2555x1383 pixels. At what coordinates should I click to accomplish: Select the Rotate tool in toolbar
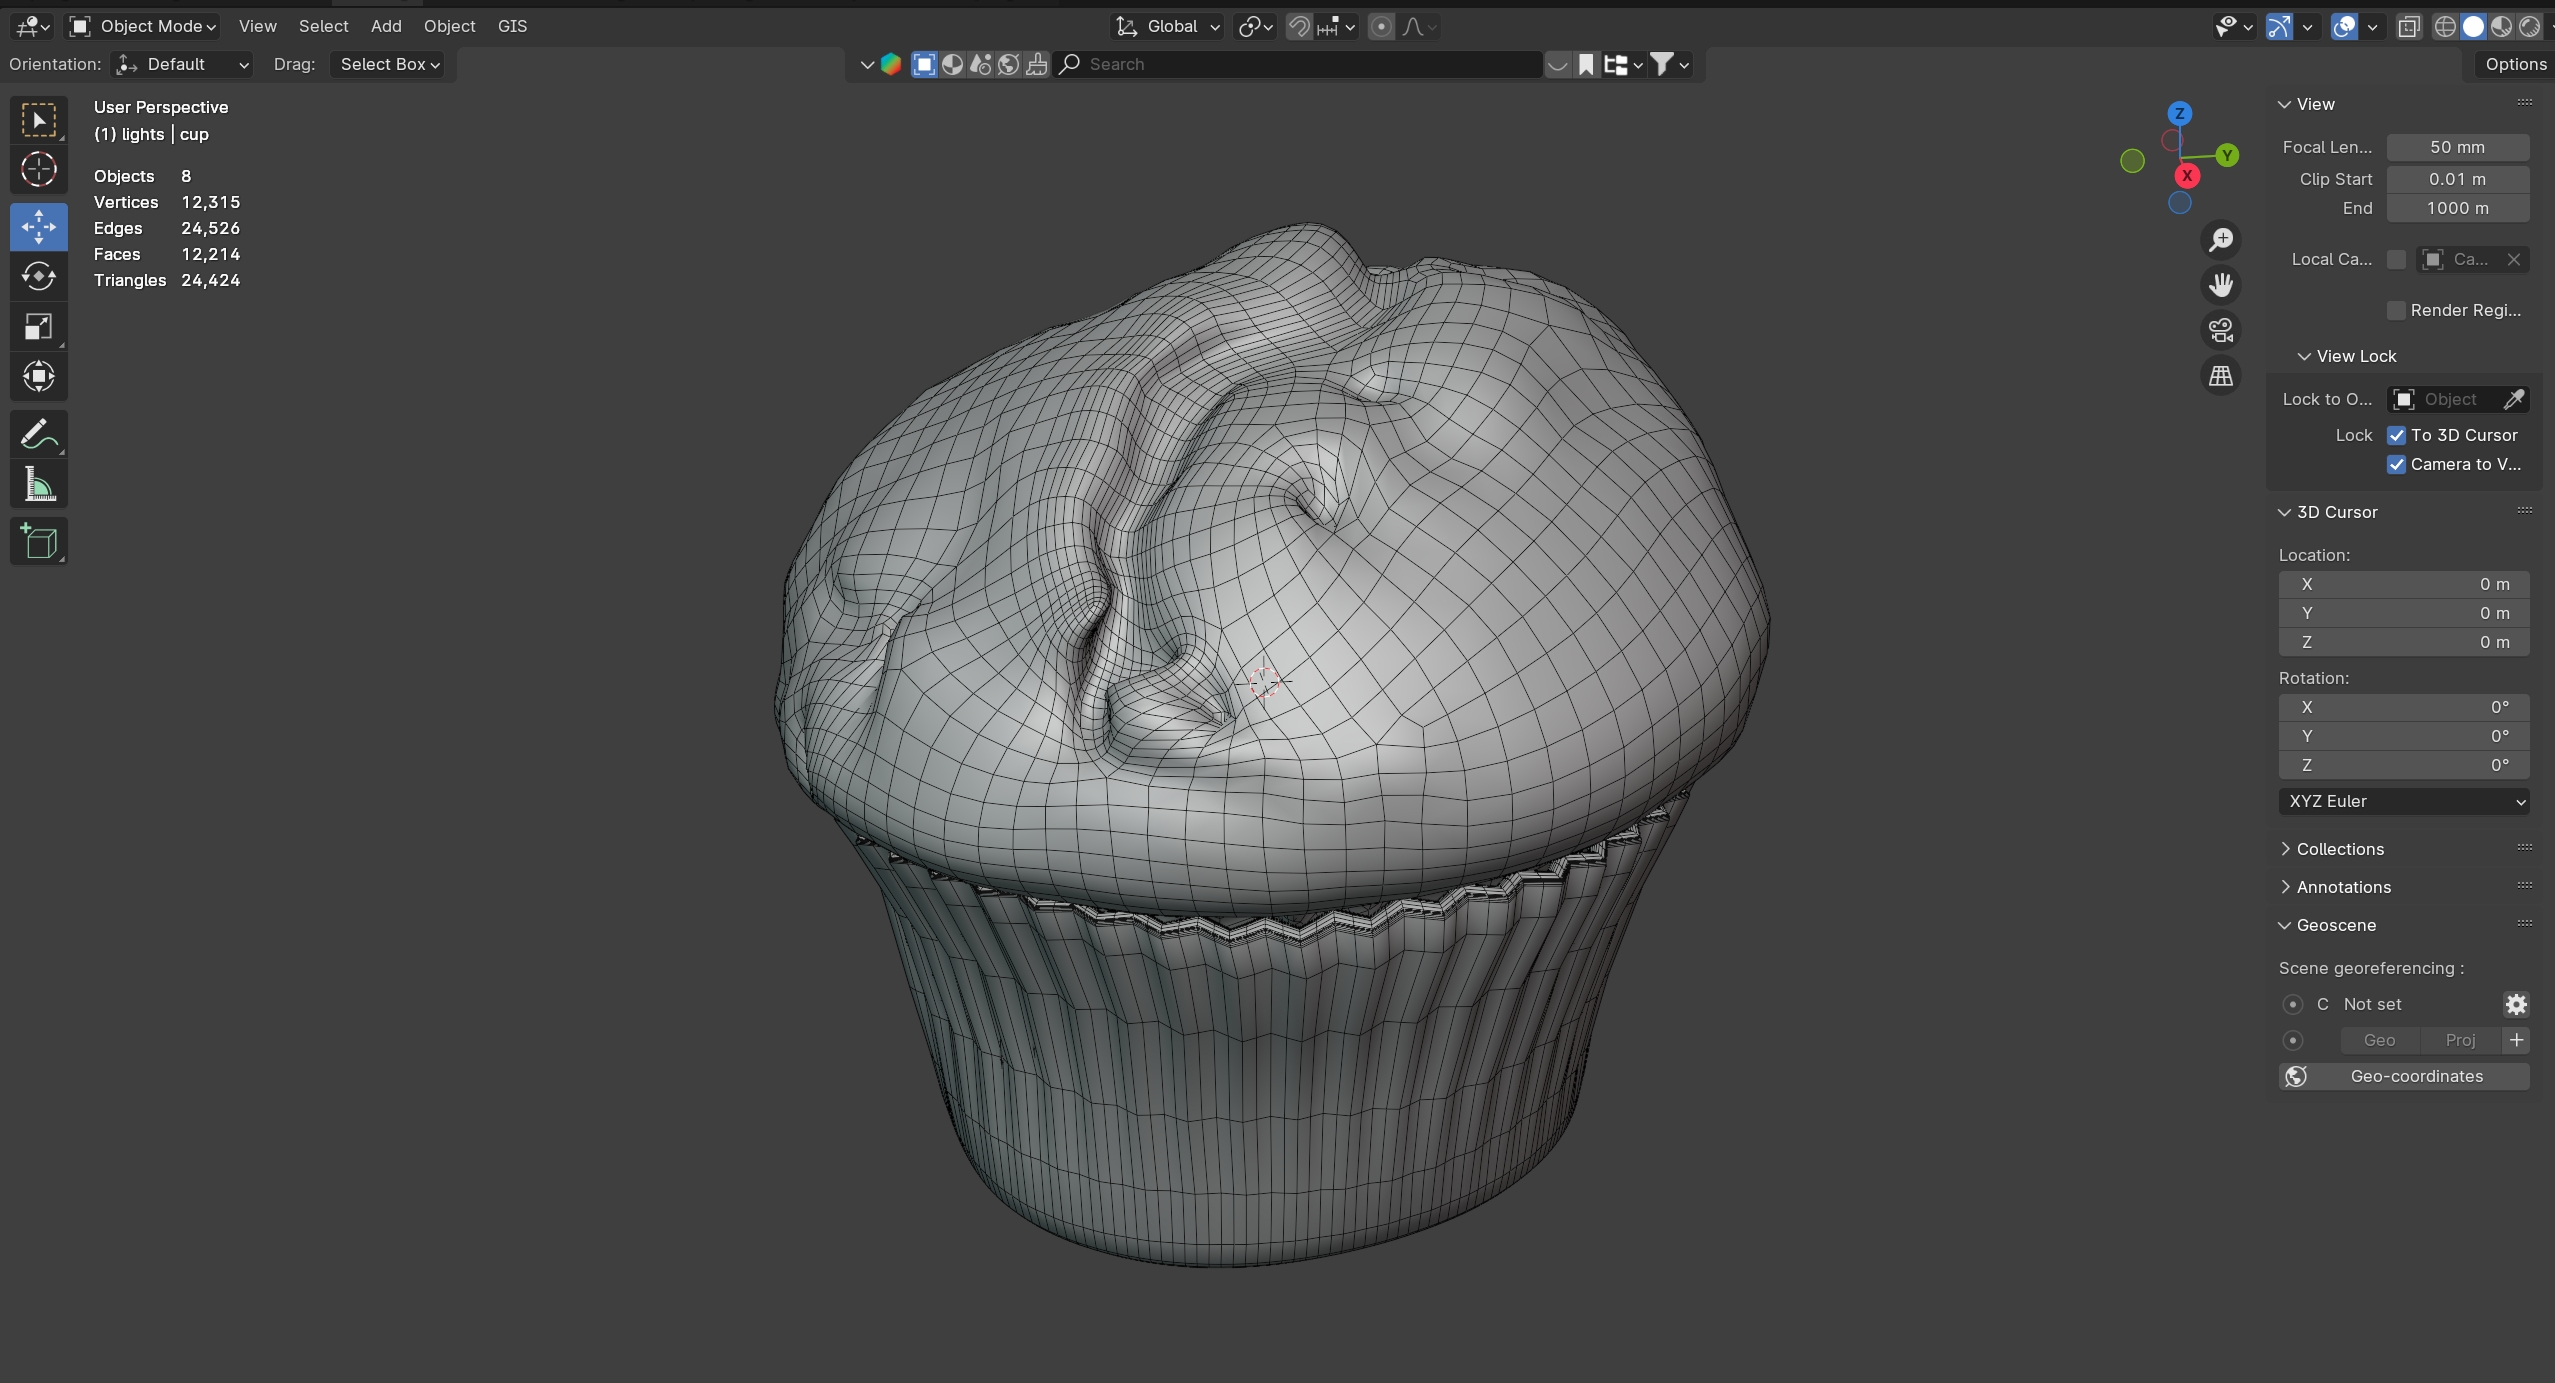(x=38, y=277)
